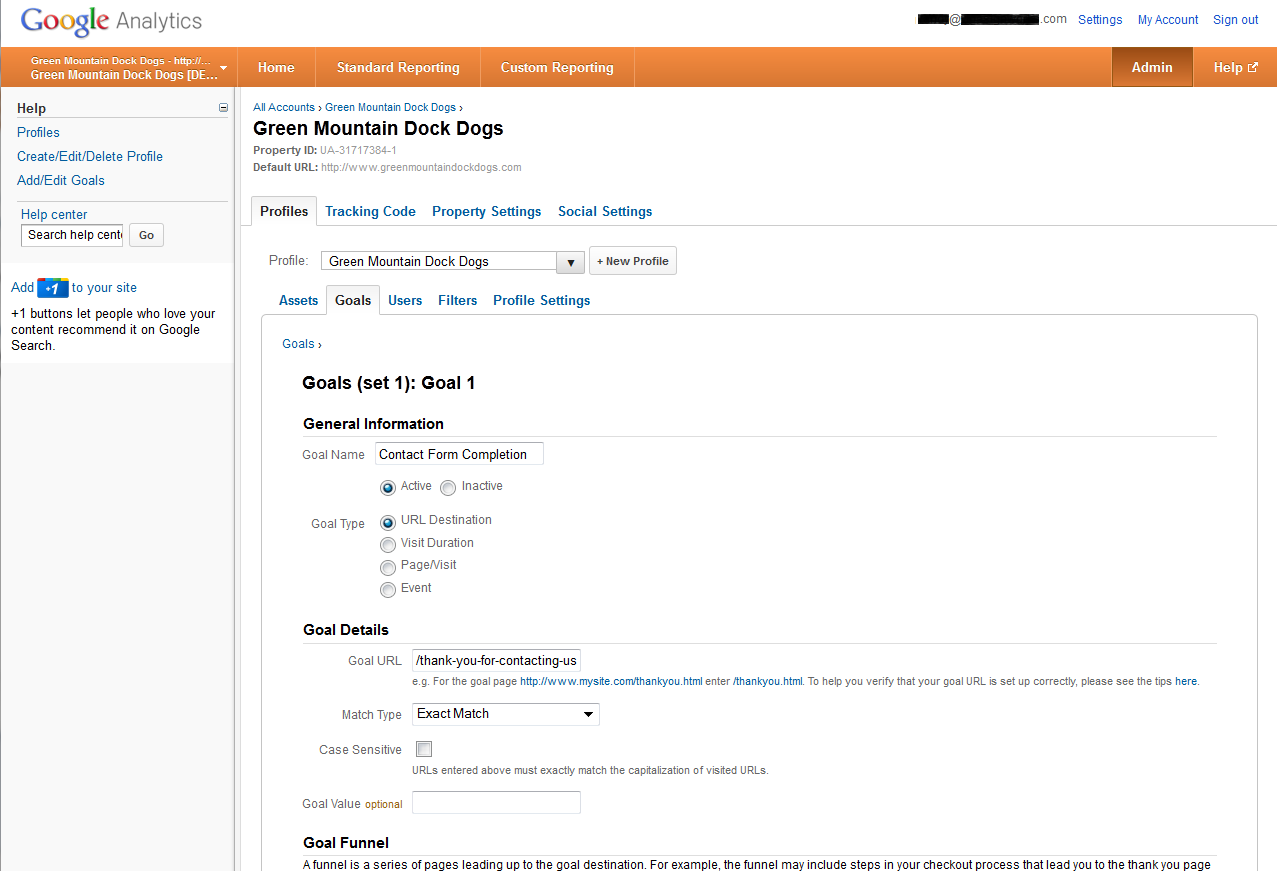Switch to Profile Settings sub-tab

(x=542, y=300)
